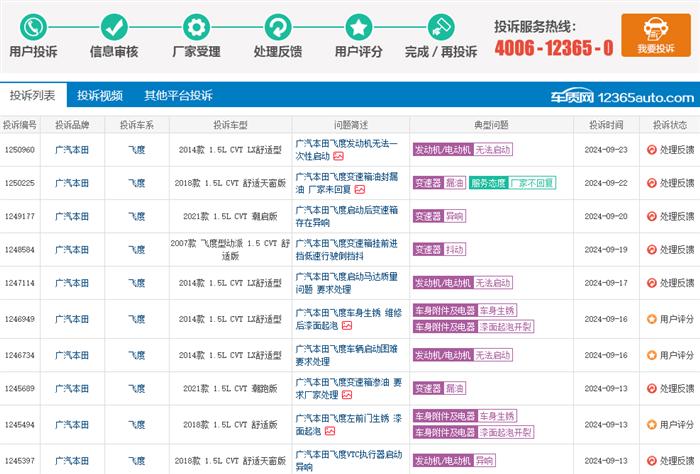Open complaint 广汽本田飞度启动后变速箱存在异响
The width and height of the screenshot is (700, 474).
point(346,216)
